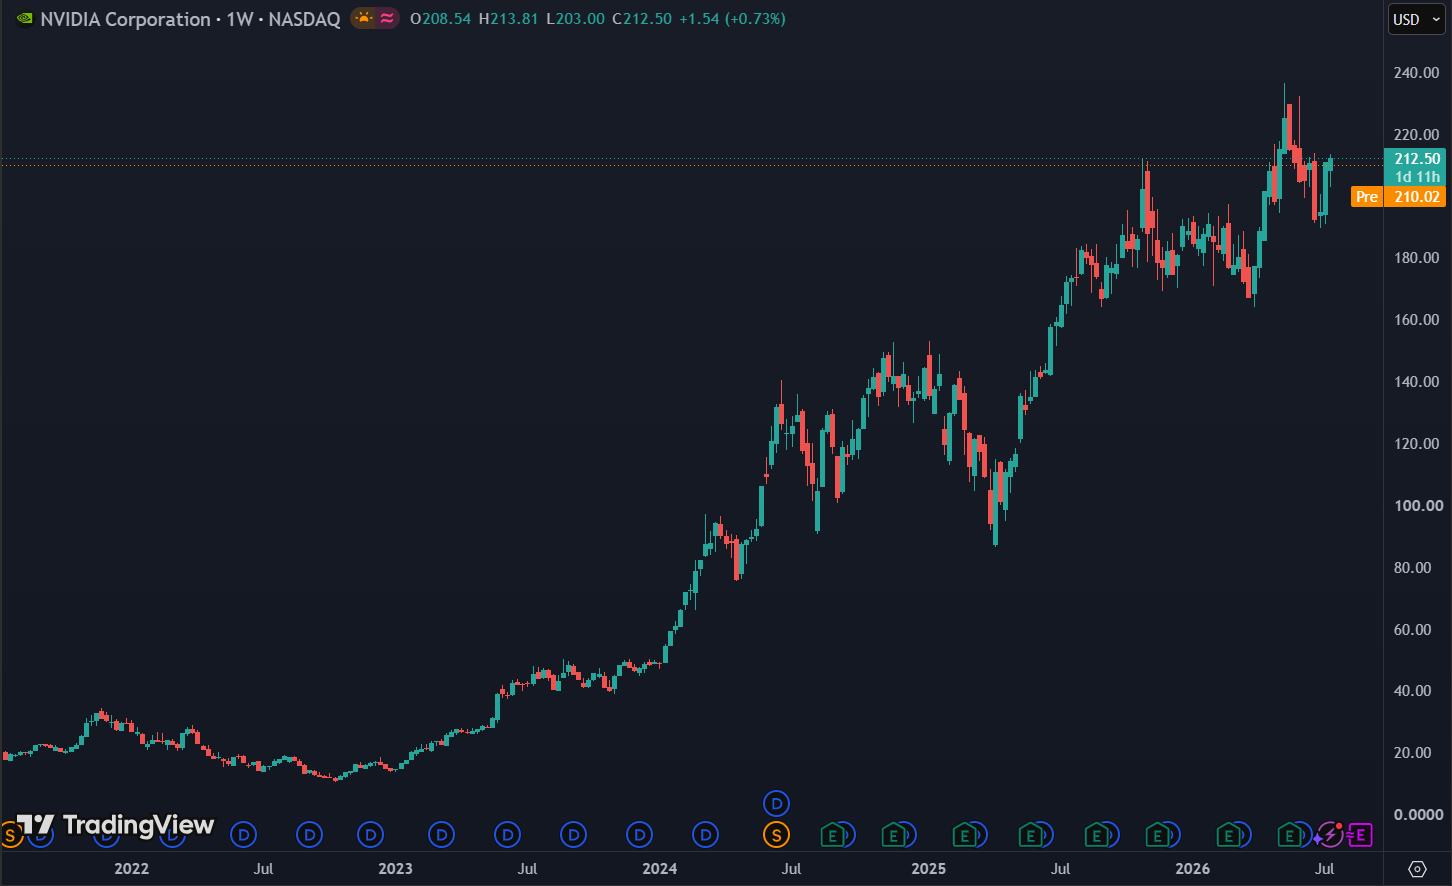Click the 100.00 price axis label
The width and height of the screenshot is (1452, 886).
coord(1417,506)
